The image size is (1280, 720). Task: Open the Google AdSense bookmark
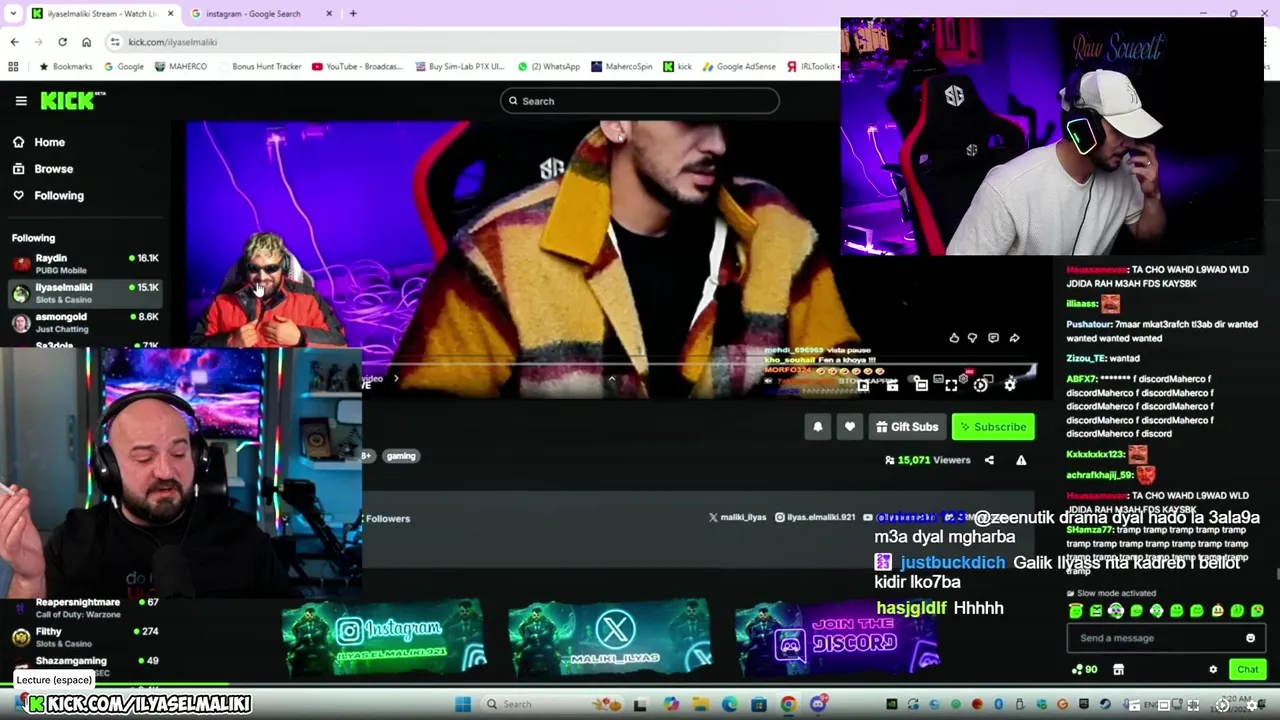click(x=739, y=67)
